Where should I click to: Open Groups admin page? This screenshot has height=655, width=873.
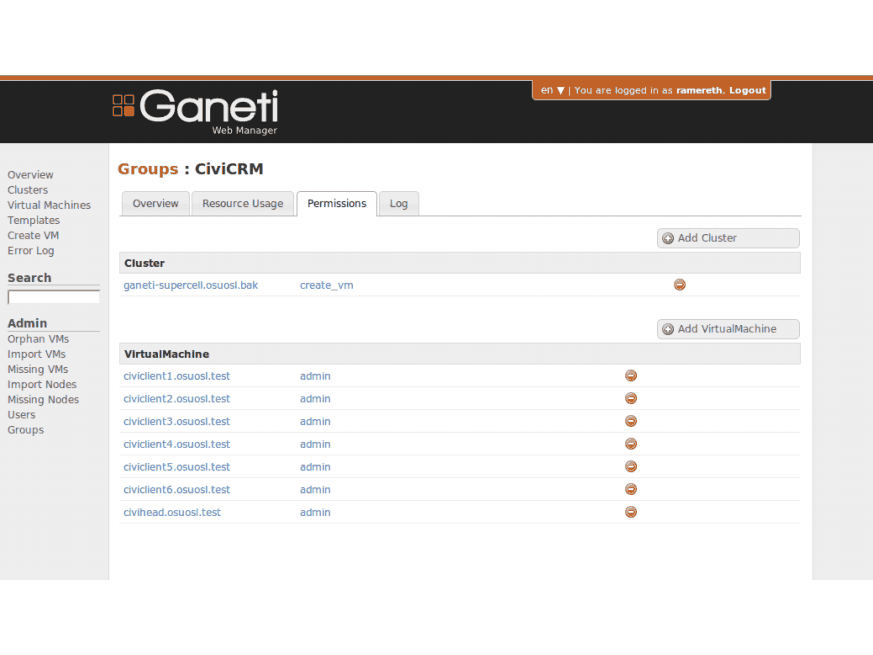(26, 430)
